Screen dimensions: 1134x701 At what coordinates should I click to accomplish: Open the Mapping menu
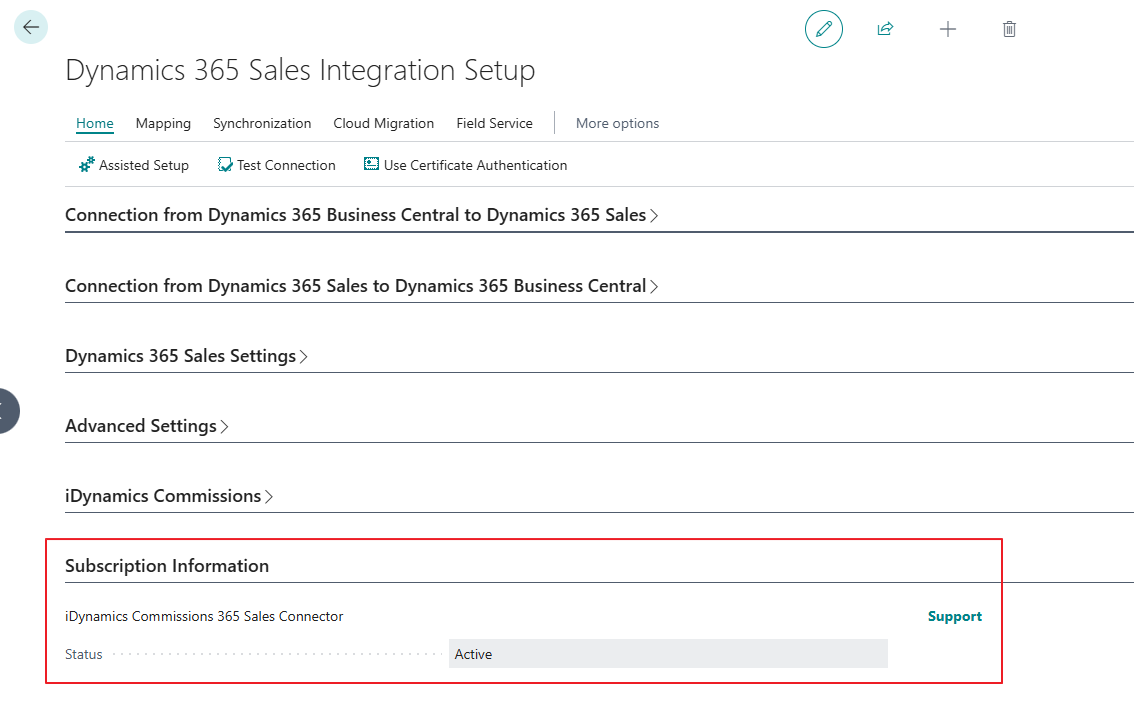163,123
